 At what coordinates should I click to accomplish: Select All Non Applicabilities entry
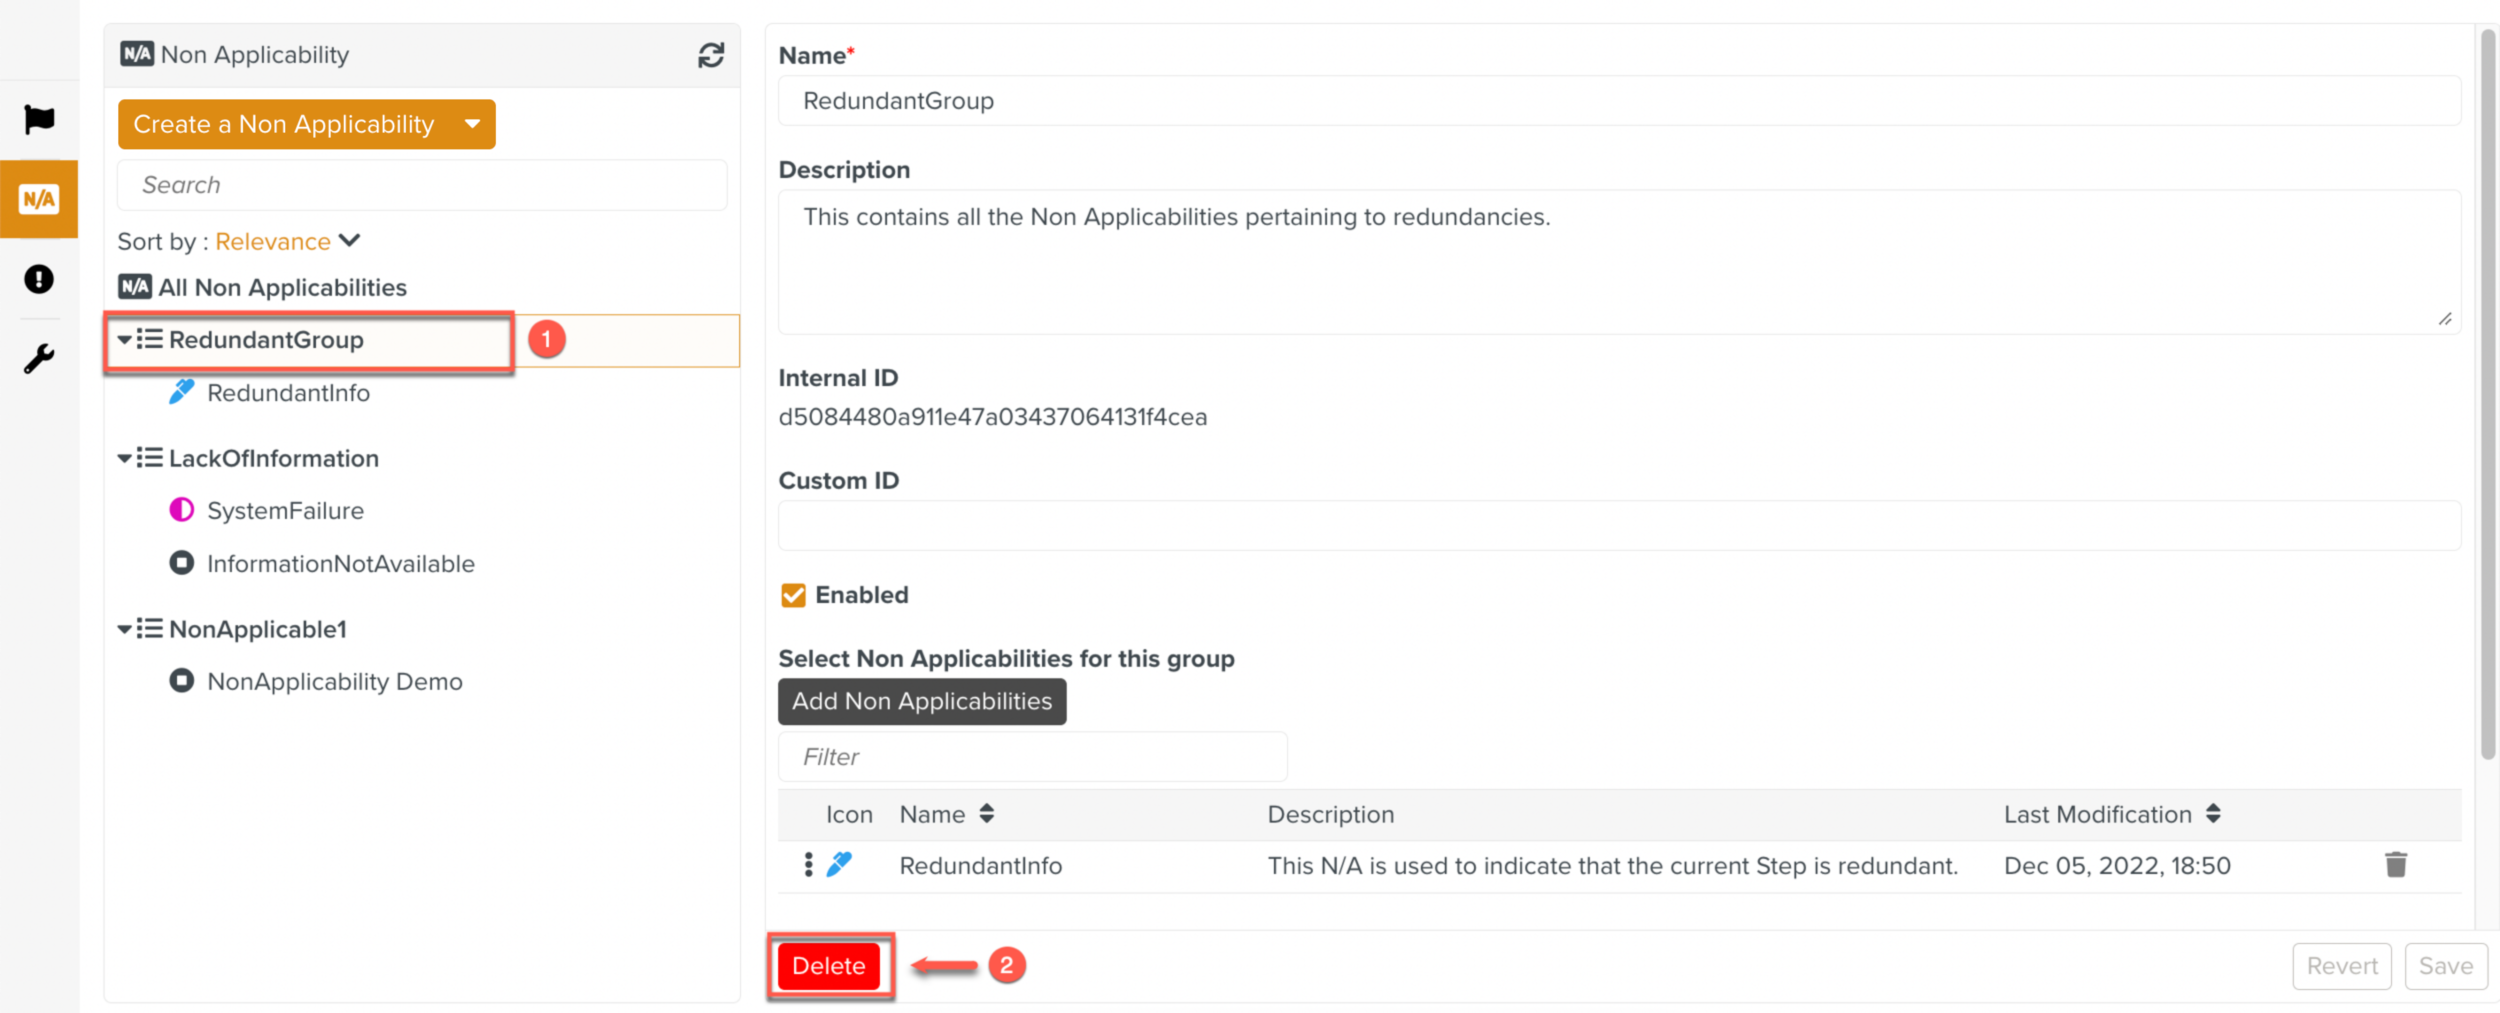tap(281, 288)
